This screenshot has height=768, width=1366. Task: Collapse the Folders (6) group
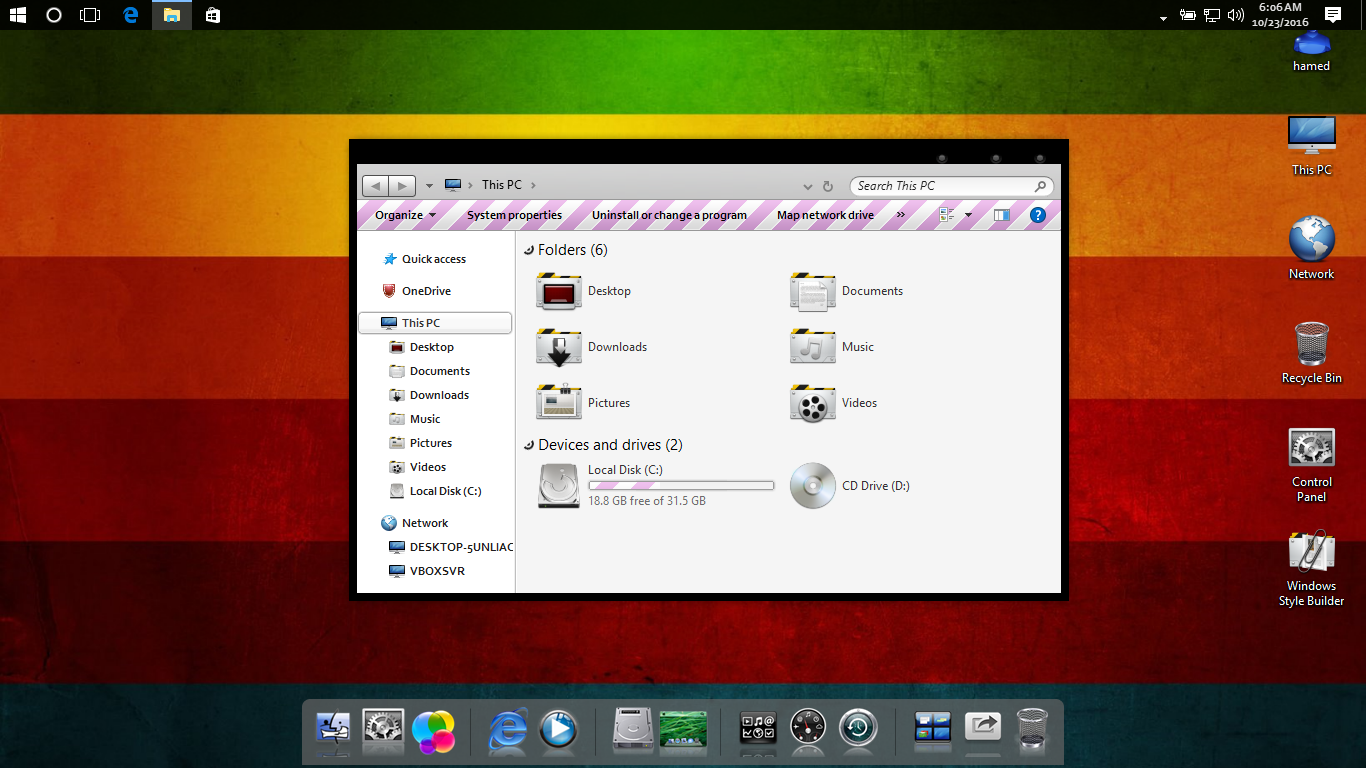[528, 250]
